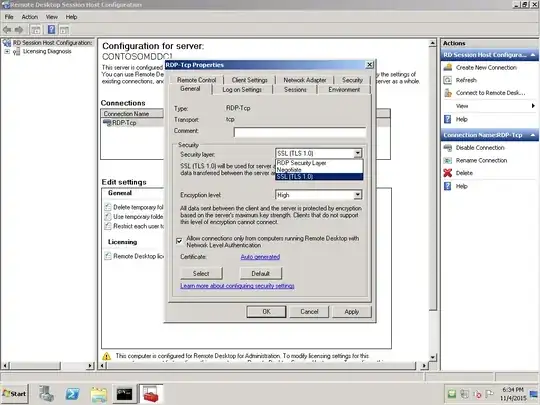Click the Start button
The image size is (540, 405).
[x=14, y=394]
